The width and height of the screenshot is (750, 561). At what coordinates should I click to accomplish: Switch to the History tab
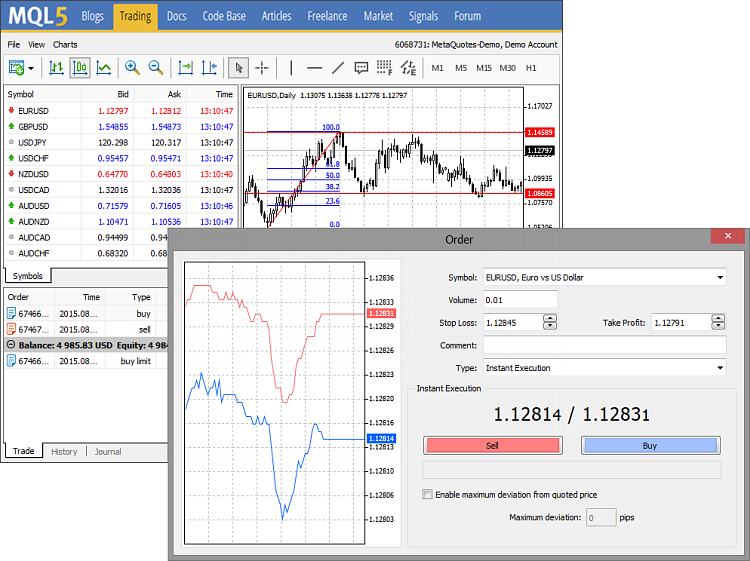[x=64, y=452]
